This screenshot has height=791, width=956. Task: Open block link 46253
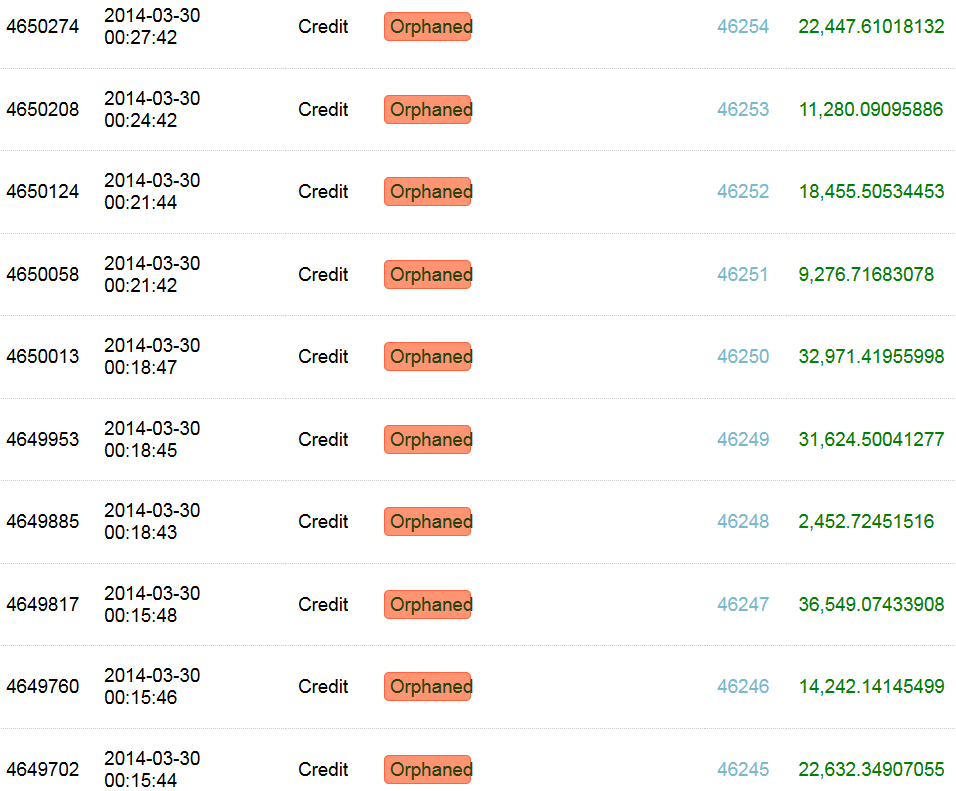click(x=743, y=110)
